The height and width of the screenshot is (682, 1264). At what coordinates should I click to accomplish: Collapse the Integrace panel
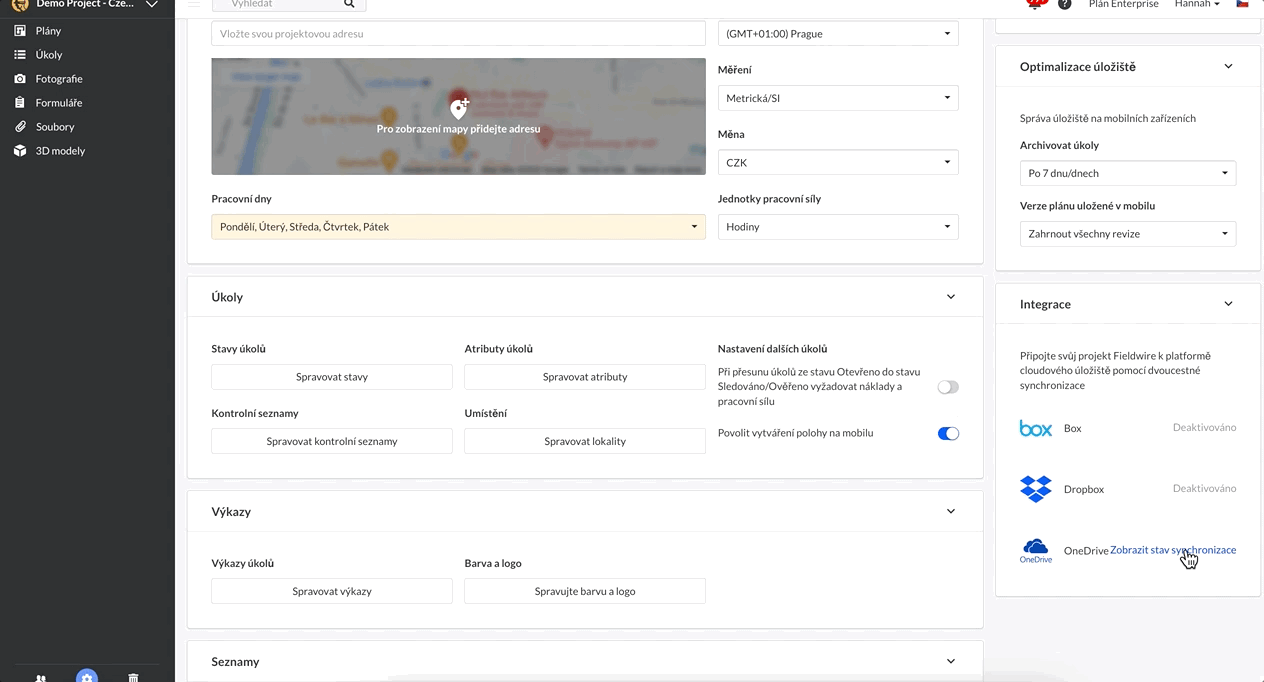[x=1229, y=304]
